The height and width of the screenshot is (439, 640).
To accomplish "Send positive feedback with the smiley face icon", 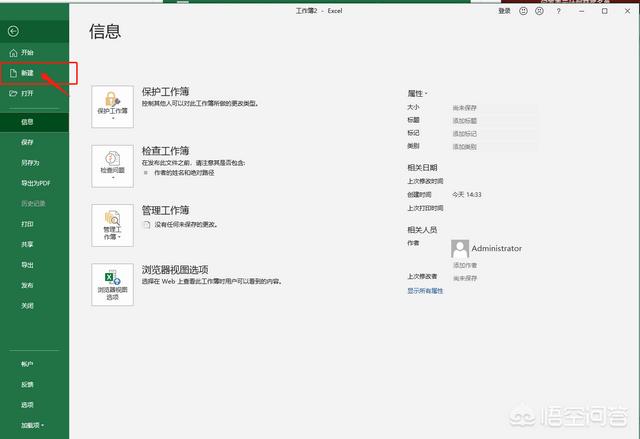I will click(x=522, y=11).
